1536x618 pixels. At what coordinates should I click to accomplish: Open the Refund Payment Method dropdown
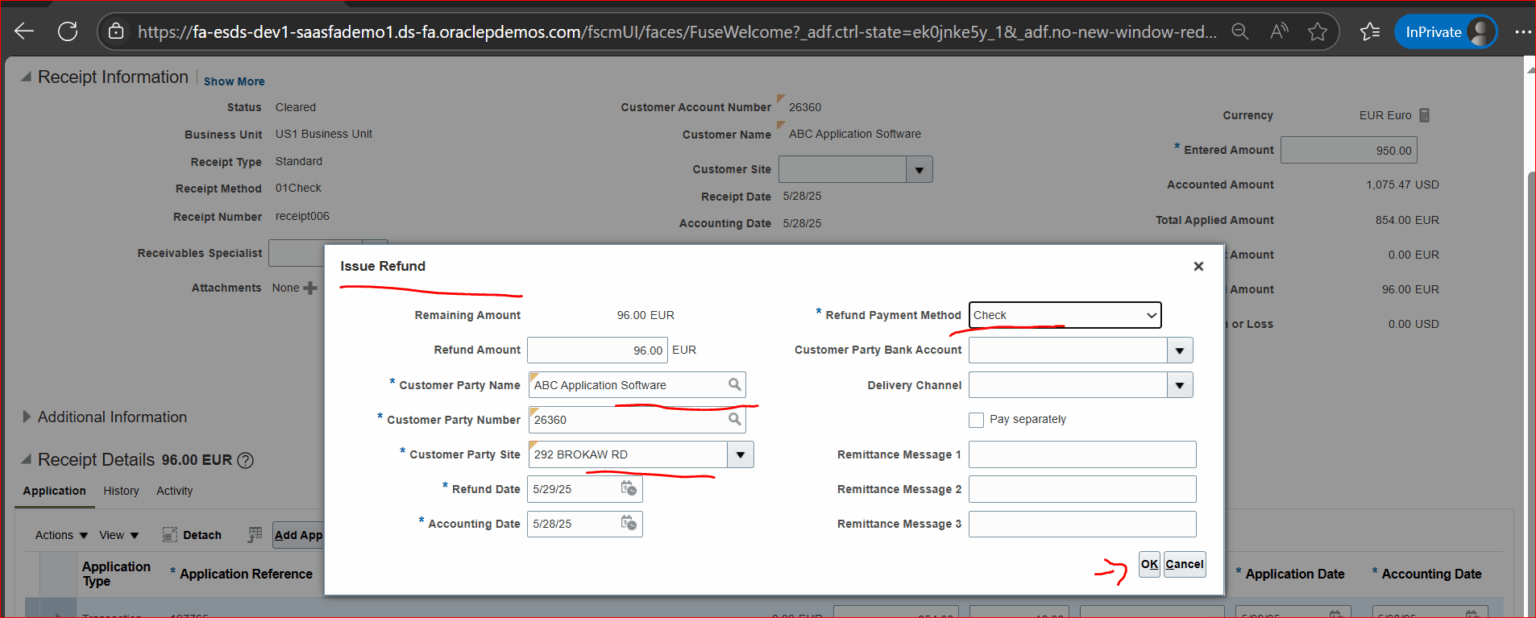click(x=1150, y=314)
